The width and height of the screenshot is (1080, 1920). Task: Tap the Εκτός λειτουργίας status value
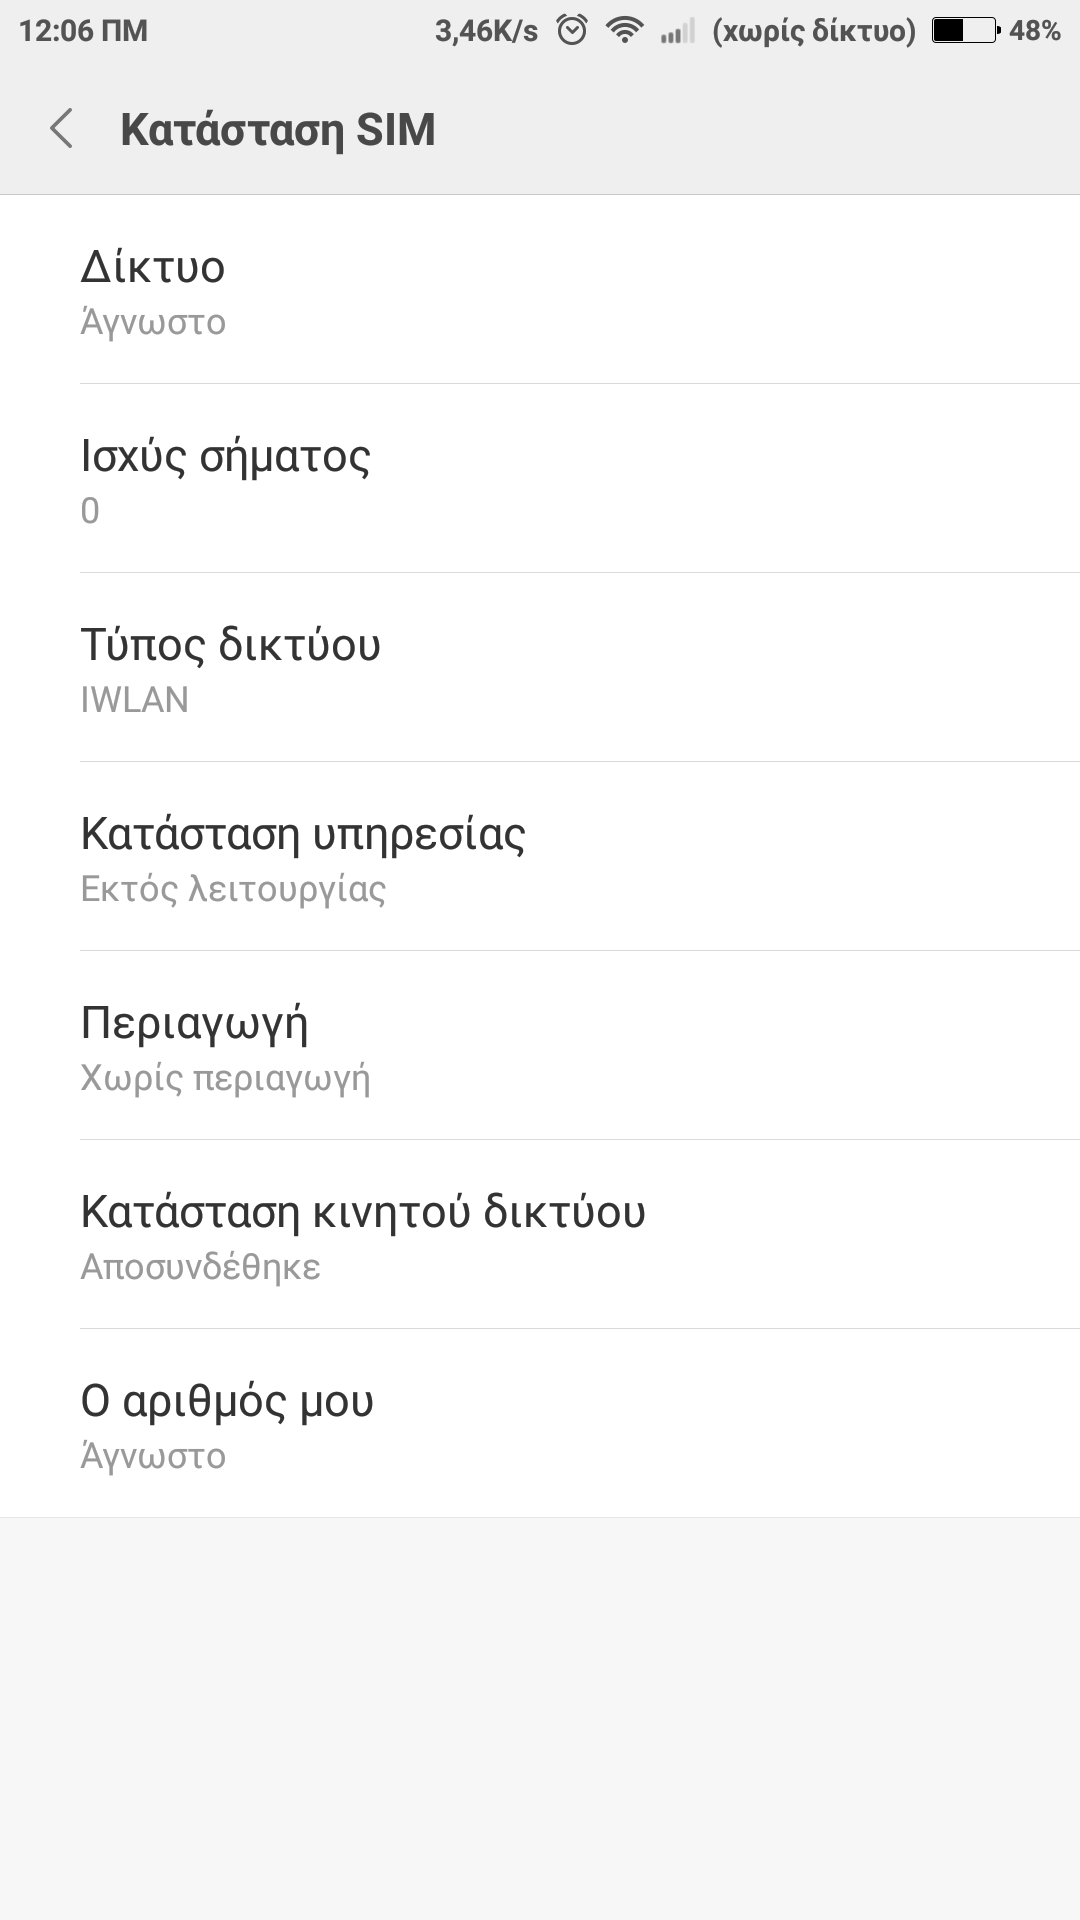tap(233, 889)
